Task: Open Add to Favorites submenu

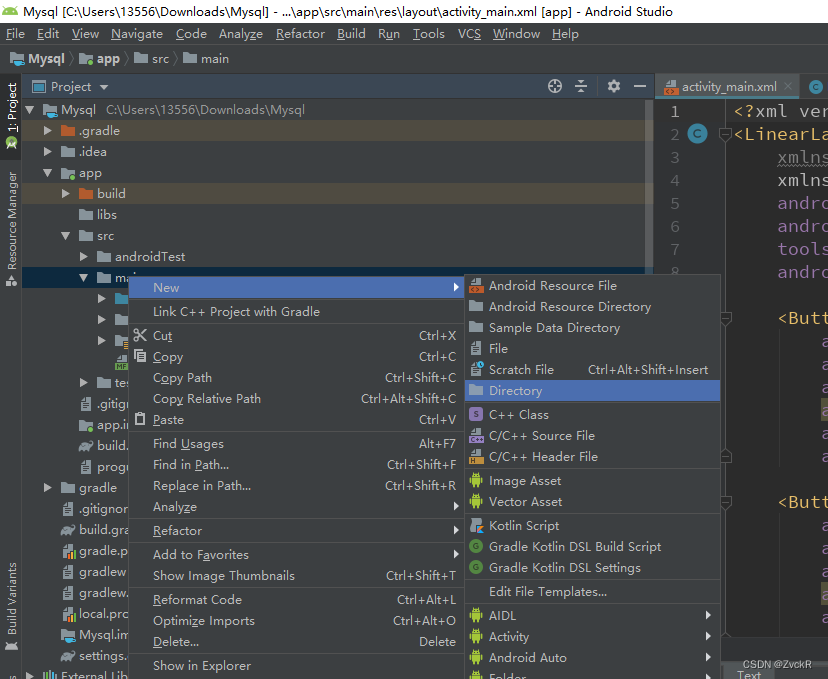Action: pos(296,554)
